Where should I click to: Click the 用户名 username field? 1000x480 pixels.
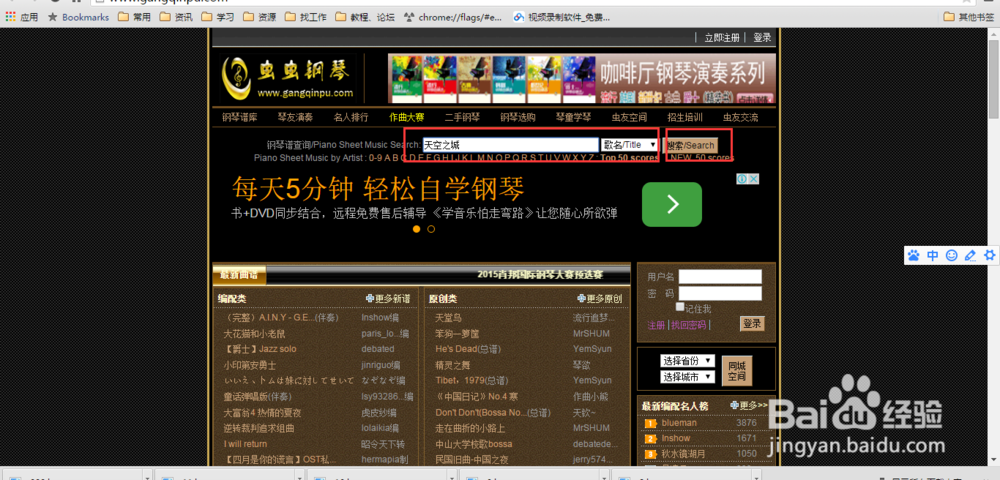pos(720,277)
